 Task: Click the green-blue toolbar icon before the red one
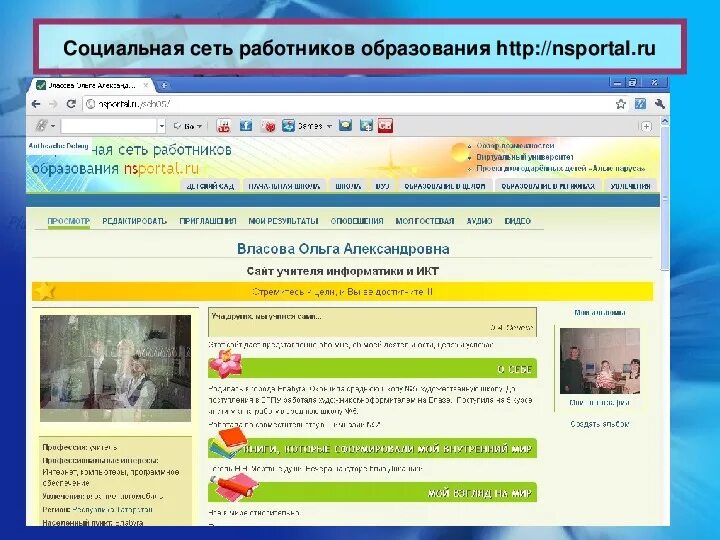[x=366, y=125]
